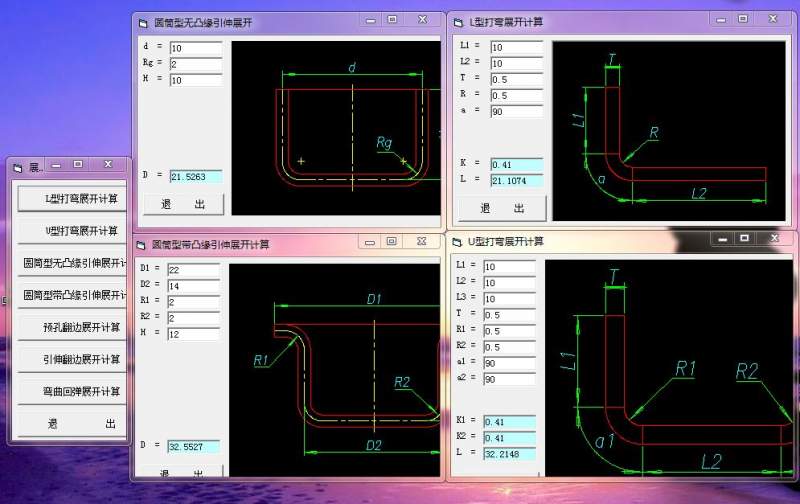Select the K2 result field in U型 window

[509, 438]
